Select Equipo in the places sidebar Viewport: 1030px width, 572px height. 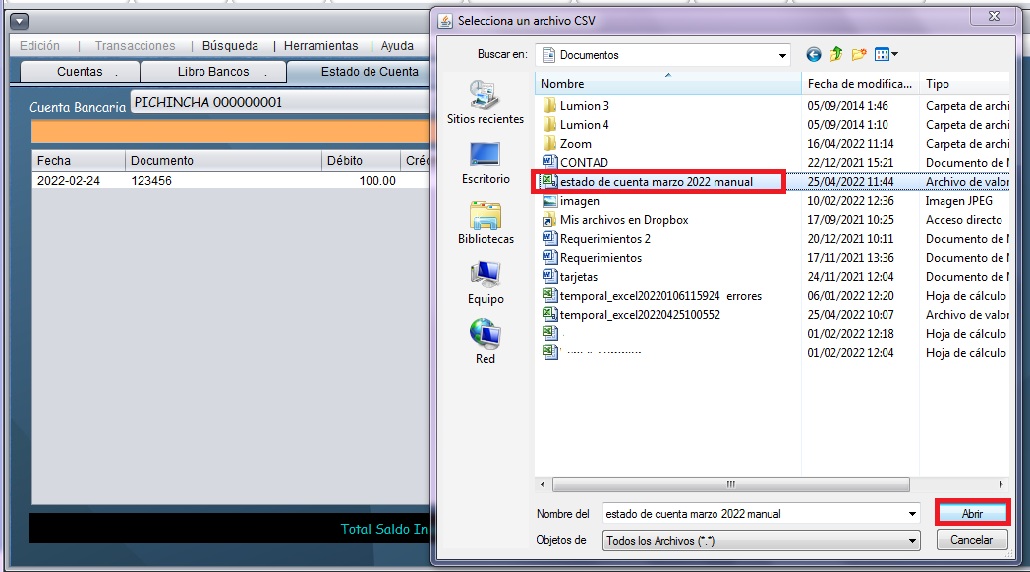click(x=485, y=283)
